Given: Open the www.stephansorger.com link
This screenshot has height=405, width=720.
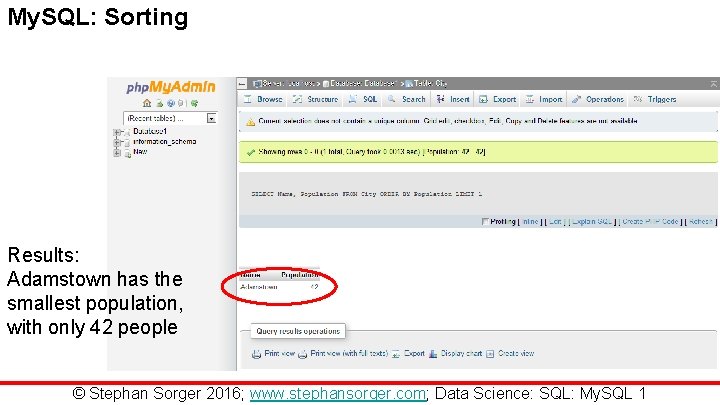Looking at the screenshot, I should point(338,394).
